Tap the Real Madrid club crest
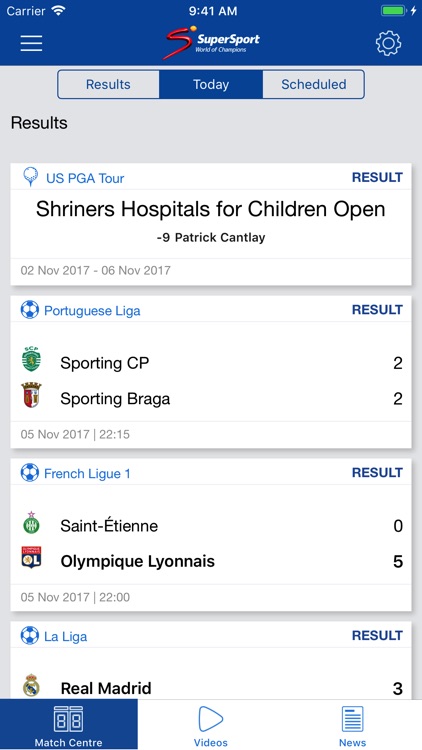The image size is (422, 750). point(32,685)
